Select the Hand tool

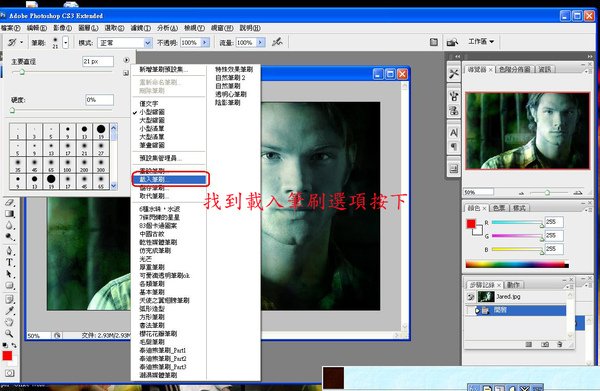[x=10, y=322]
